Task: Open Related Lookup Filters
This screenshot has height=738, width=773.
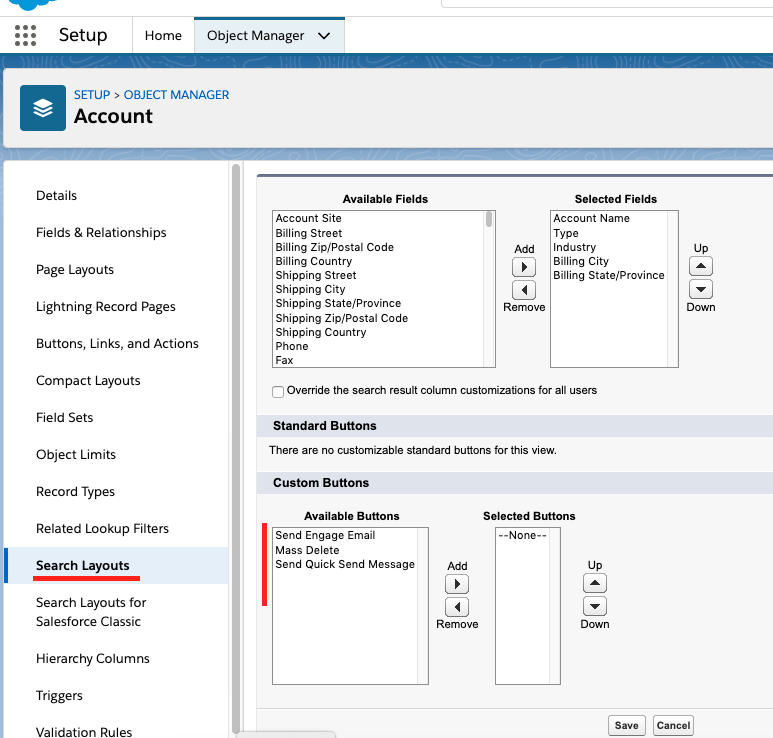Action: (x=103, y=528)
